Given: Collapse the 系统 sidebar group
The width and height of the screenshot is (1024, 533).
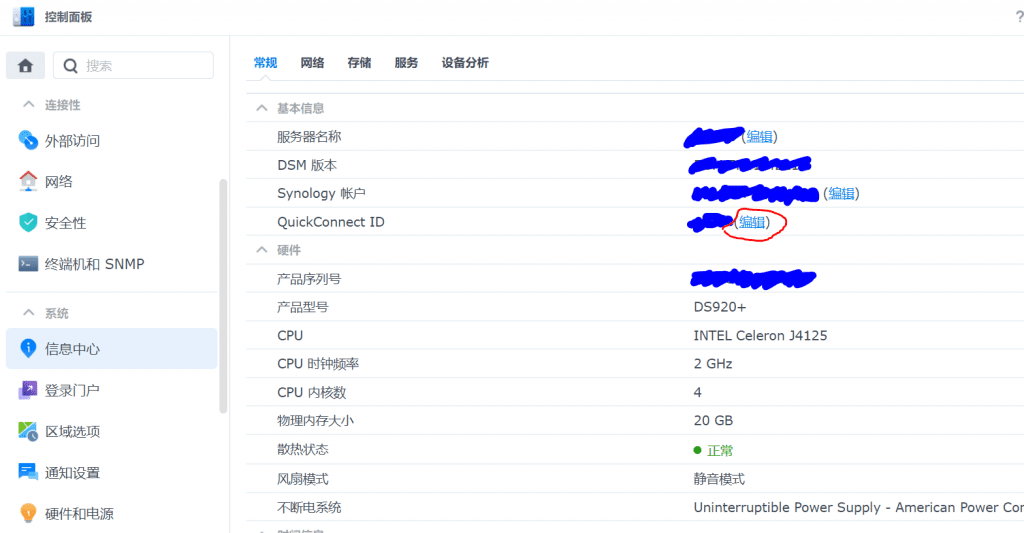Looking at the screenshot, I should [x=28, y=313].
